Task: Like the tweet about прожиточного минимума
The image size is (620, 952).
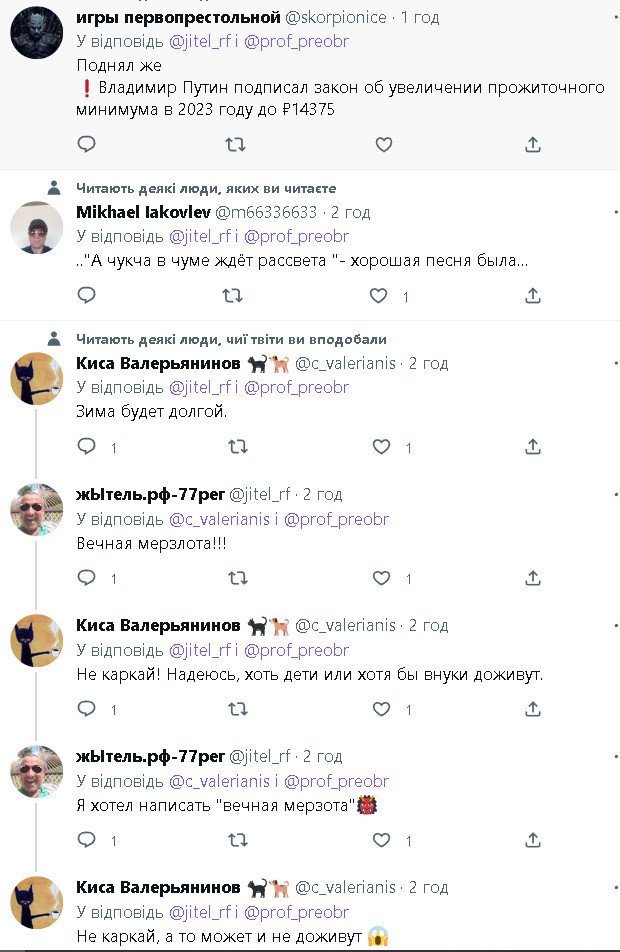Action: [383, 145]
